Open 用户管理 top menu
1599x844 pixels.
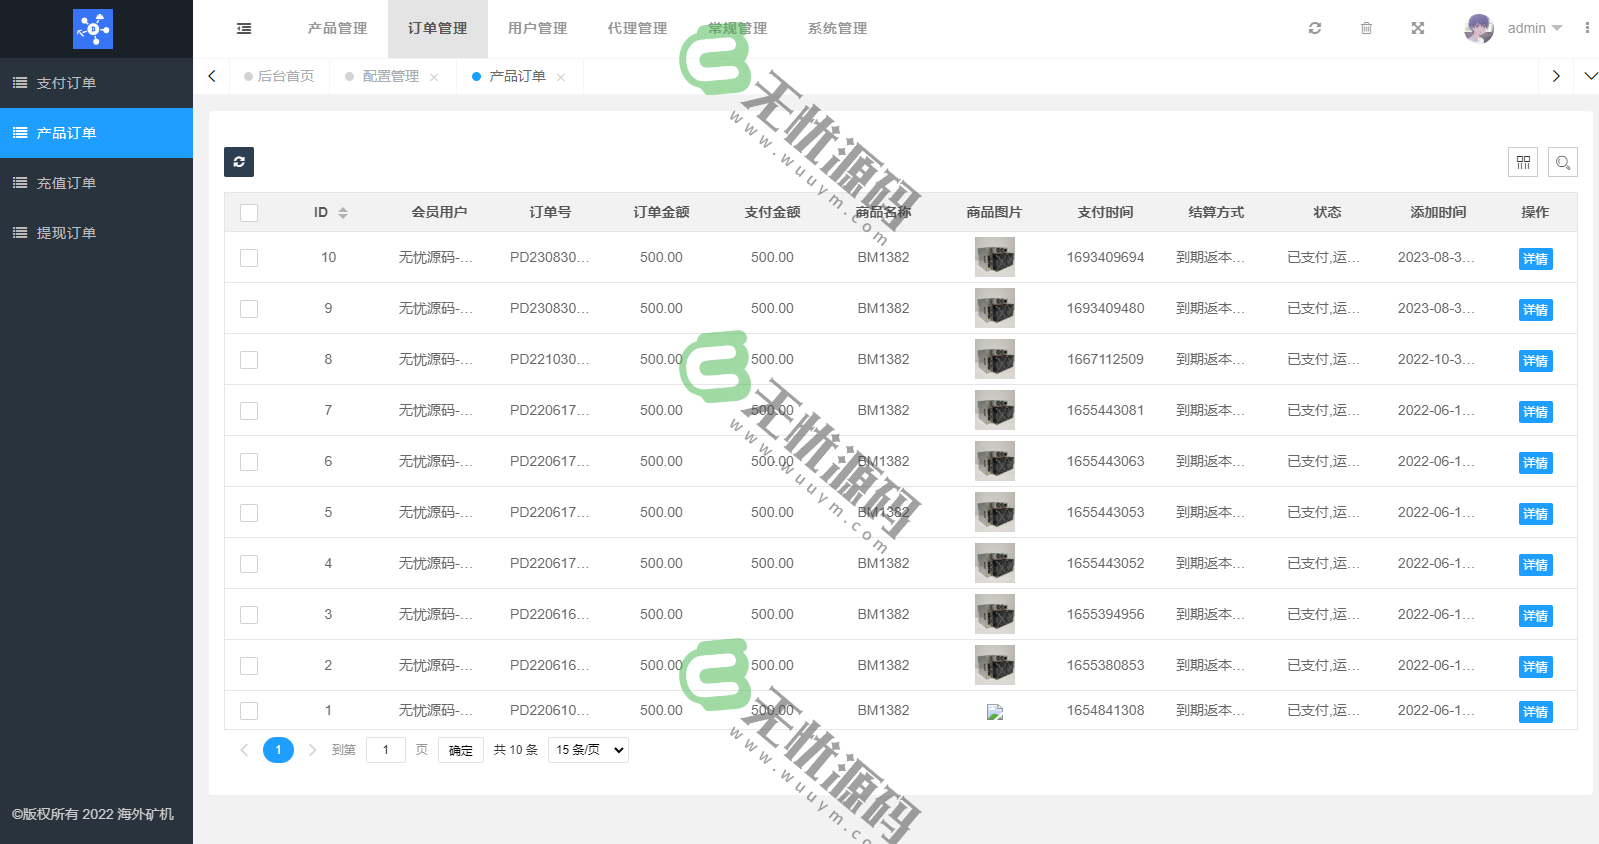(x=537, y=28)
